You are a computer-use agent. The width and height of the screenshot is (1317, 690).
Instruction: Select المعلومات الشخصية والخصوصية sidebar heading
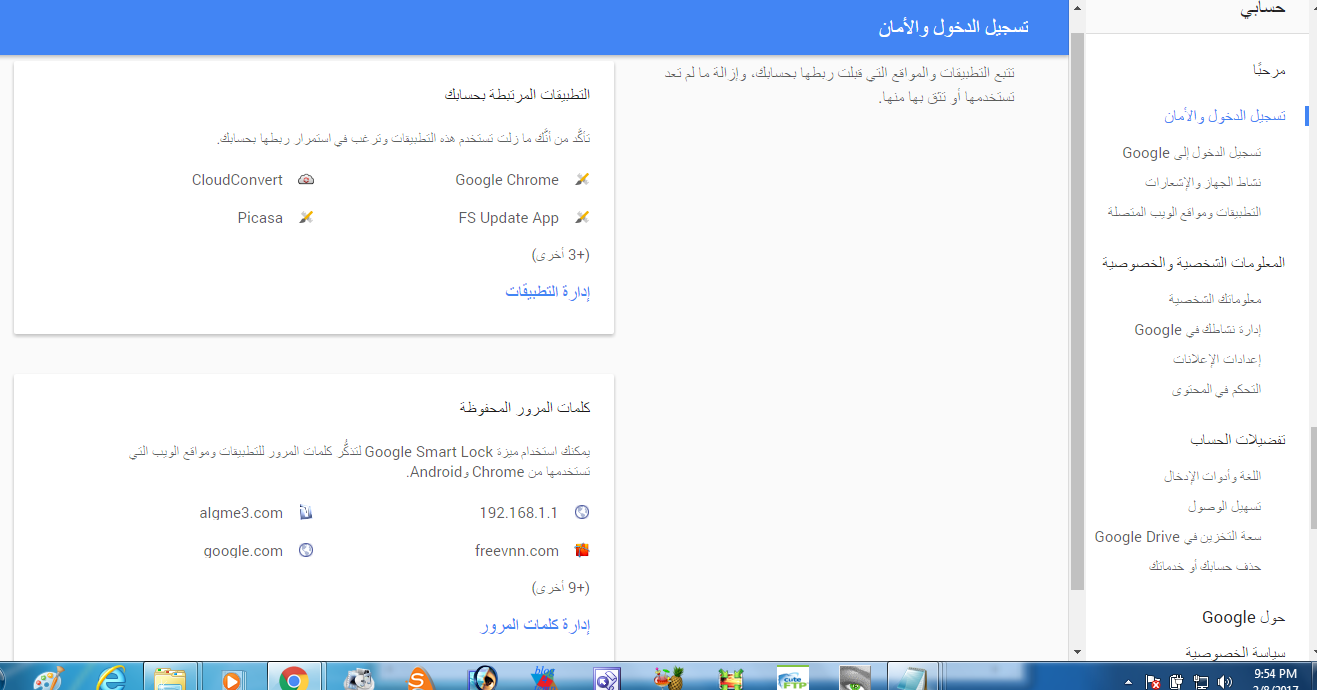tap(1194, 263)
